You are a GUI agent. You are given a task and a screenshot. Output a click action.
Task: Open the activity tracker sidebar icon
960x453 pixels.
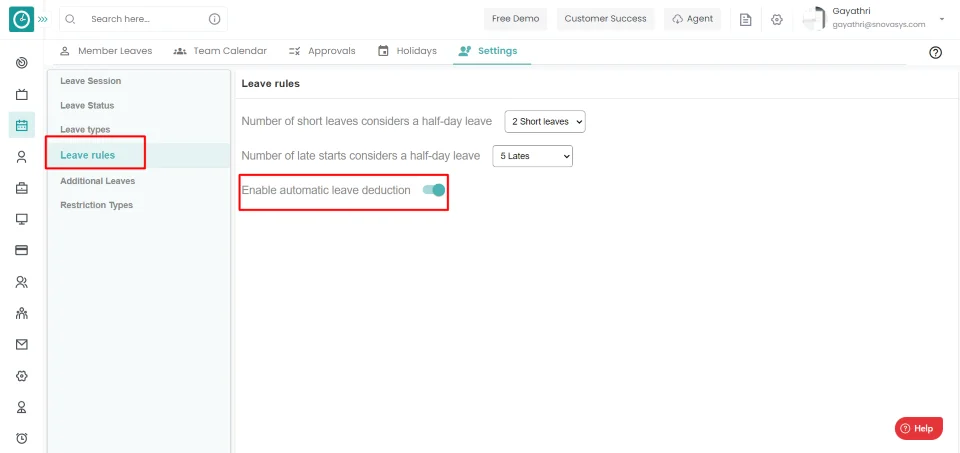click(x=22, y=62)
